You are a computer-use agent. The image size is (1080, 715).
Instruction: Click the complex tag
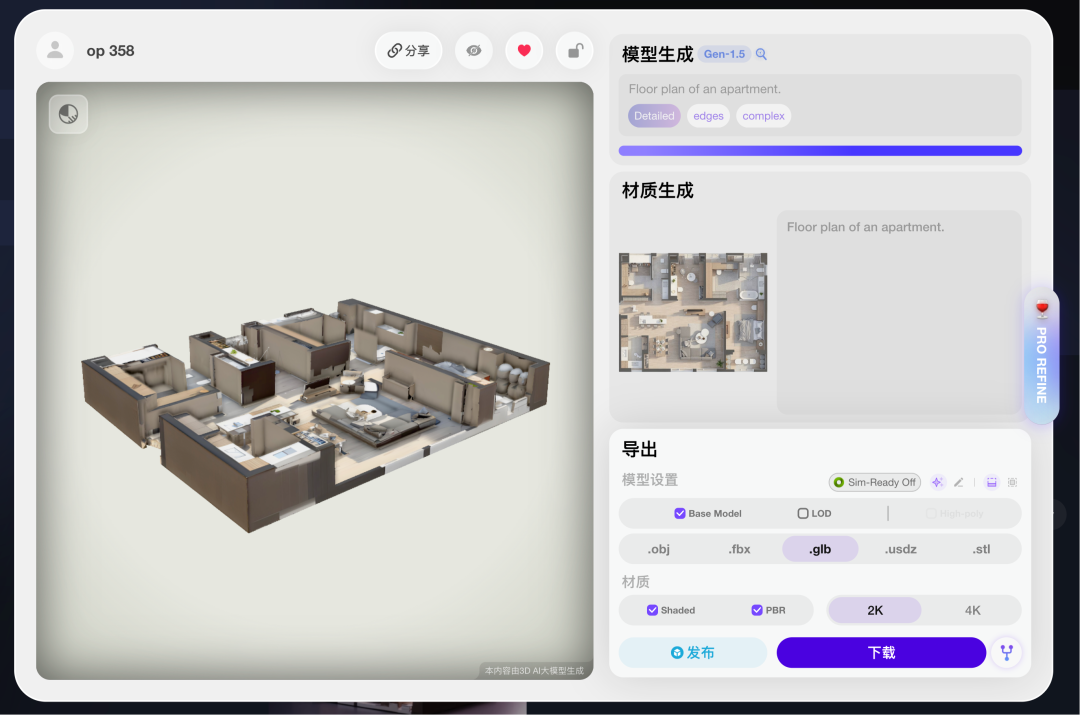pyautogui.click(x=763, y=116)
